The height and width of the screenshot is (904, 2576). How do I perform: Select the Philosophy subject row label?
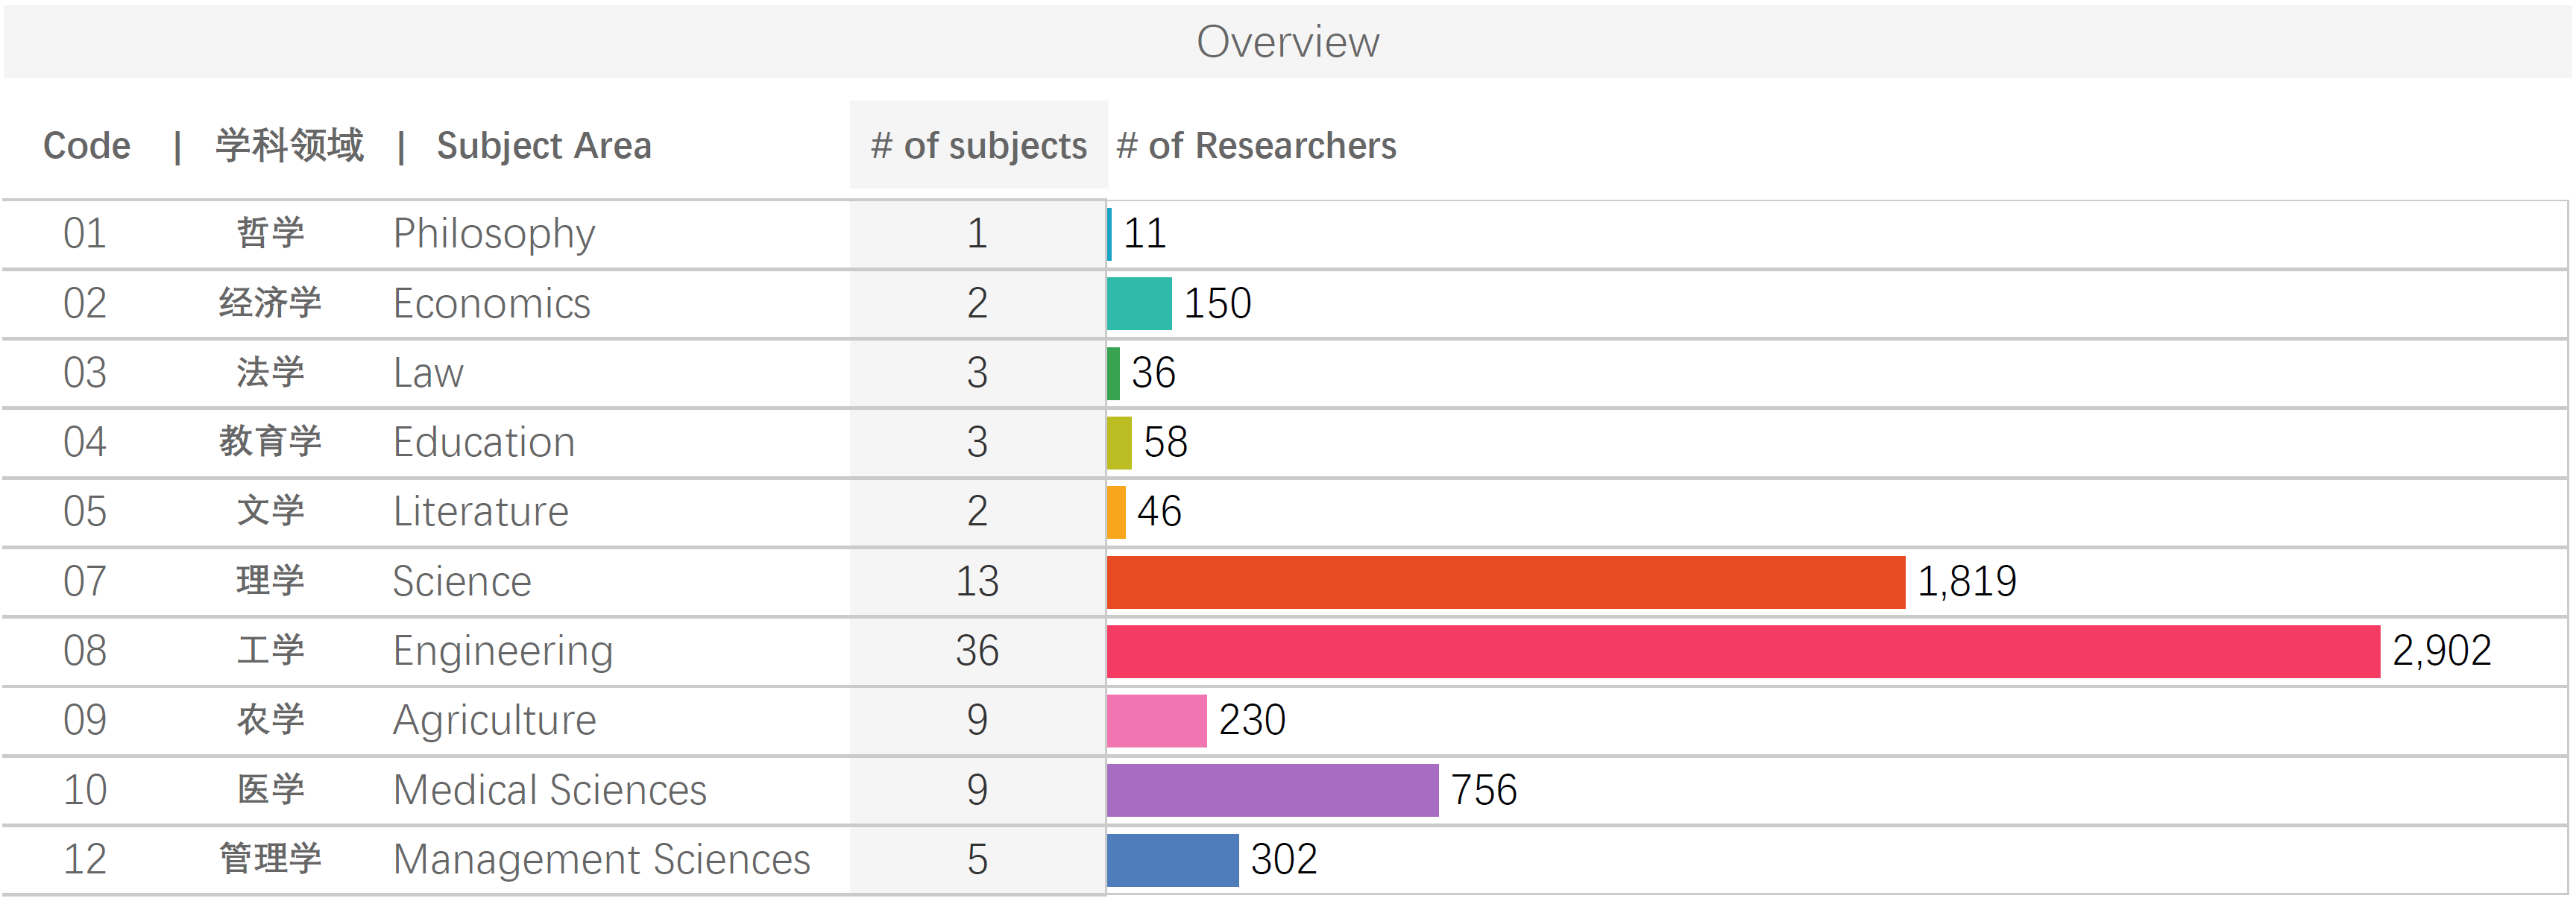tap(494, 234)
